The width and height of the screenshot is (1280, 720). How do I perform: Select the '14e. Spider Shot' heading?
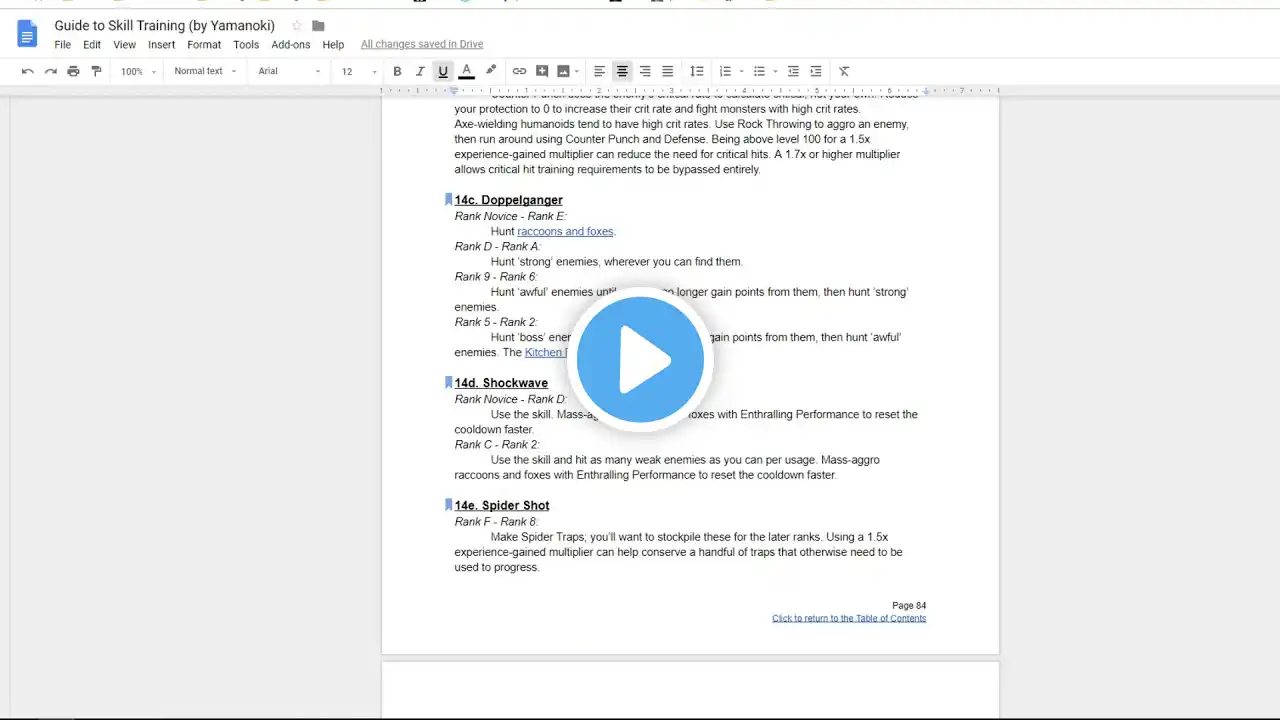[502, 506]
